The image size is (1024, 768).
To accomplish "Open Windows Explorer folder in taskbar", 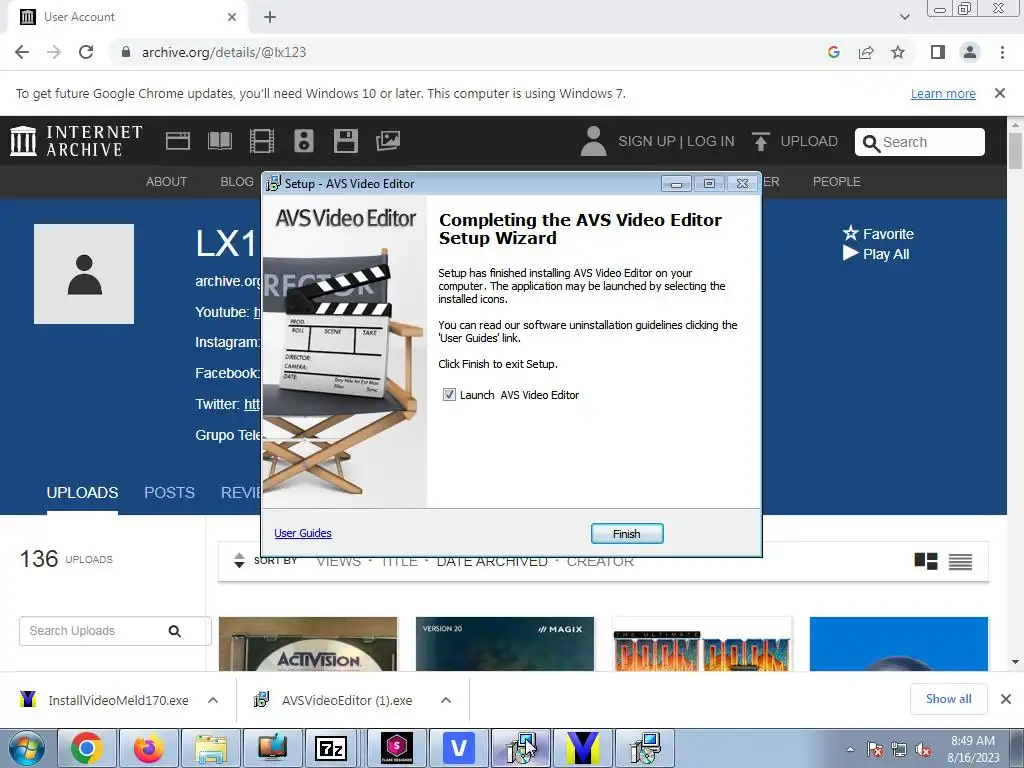I will (x=210, y=748).
